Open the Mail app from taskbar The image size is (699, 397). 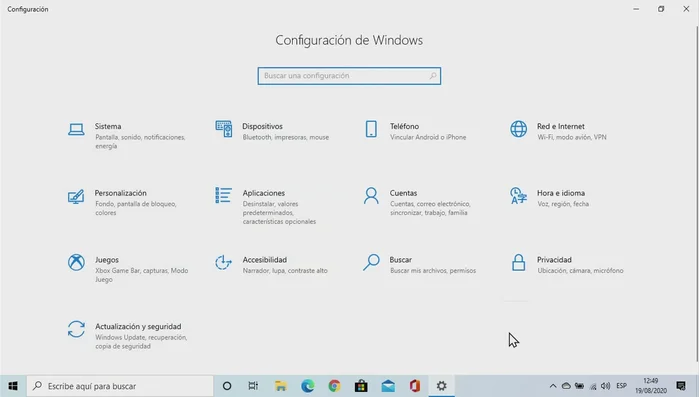point(388,386)
